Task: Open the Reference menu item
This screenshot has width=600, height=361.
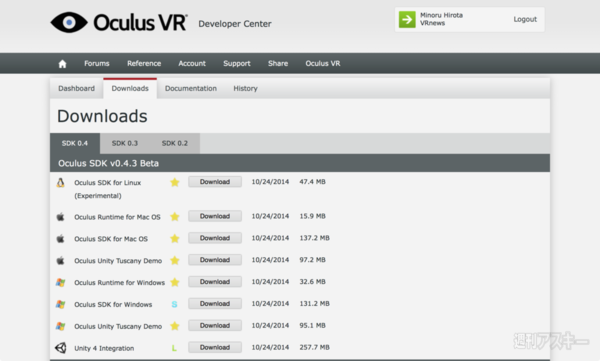Action: point(144,64)
